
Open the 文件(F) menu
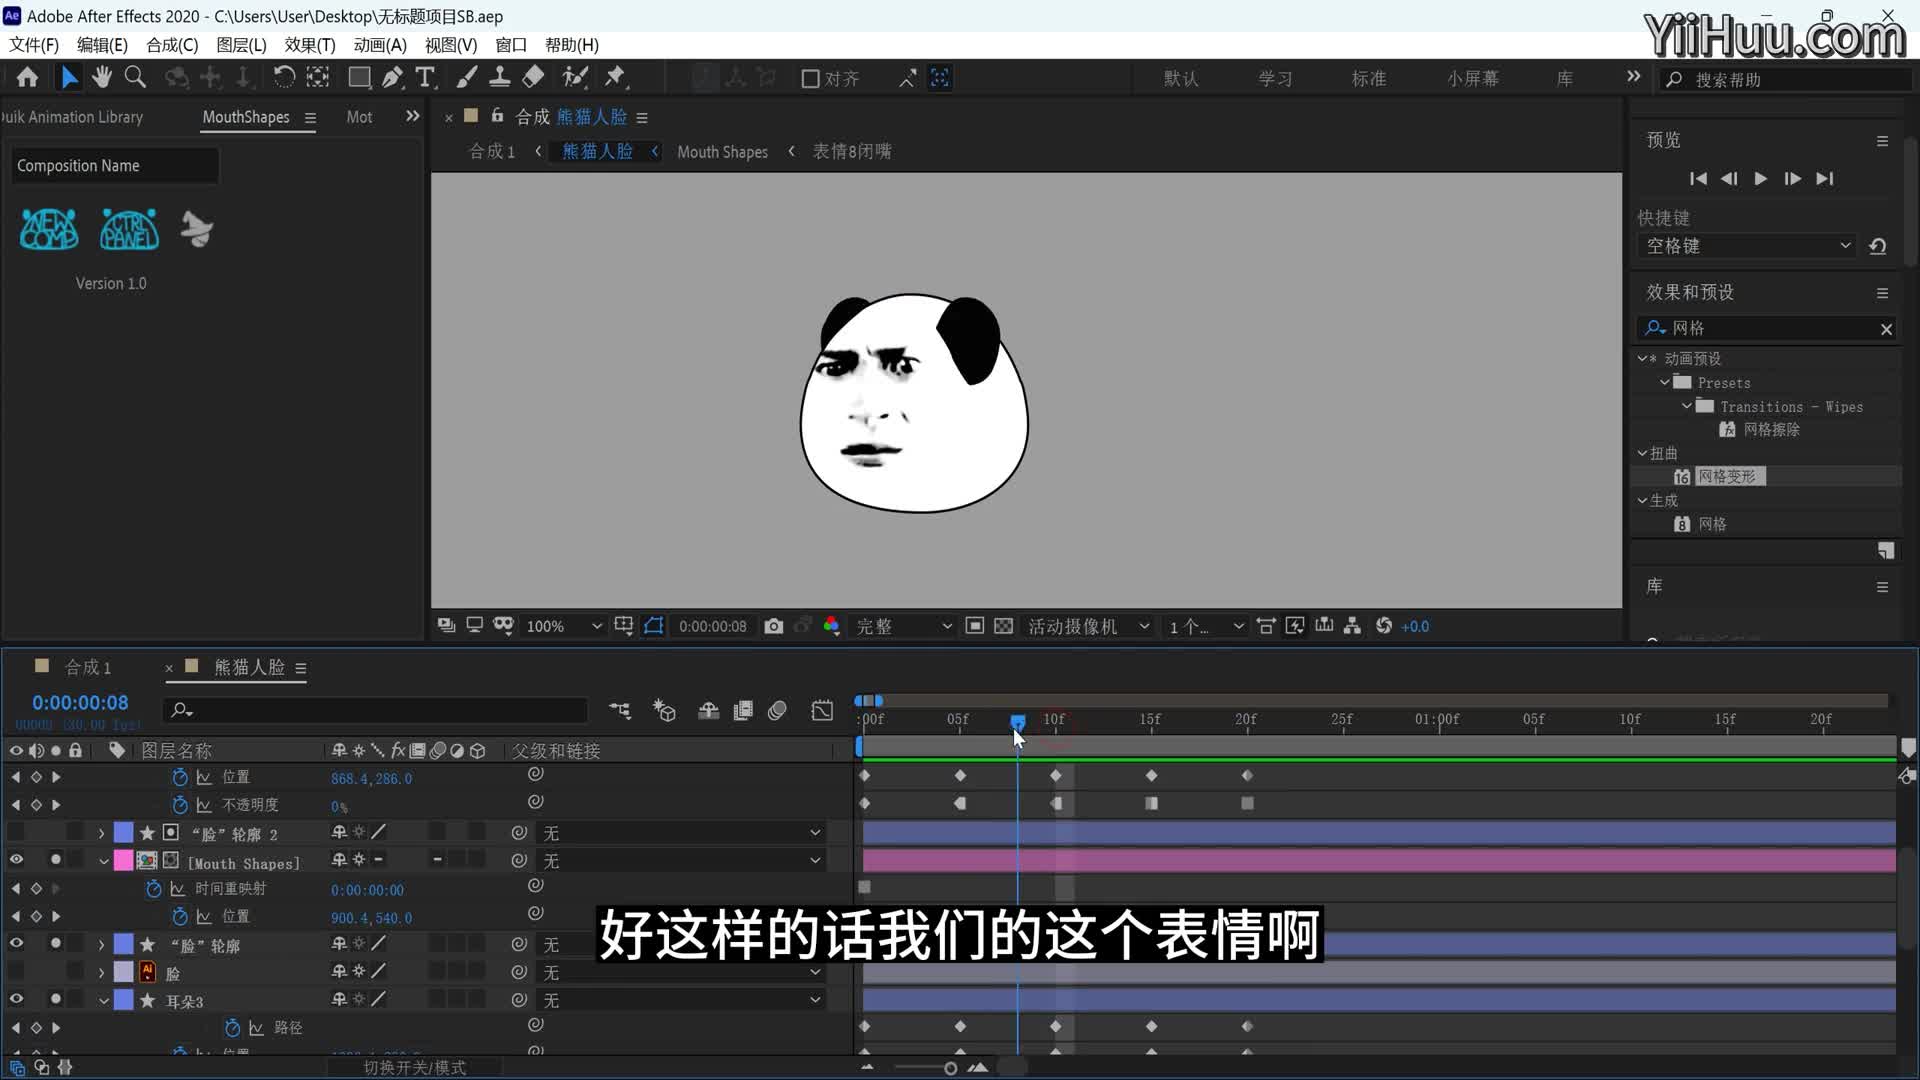pos(34,45)
